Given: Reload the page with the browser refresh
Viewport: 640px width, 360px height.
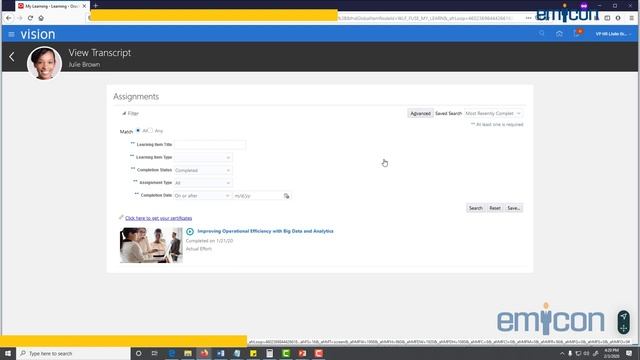Looking at the screenshot, I should [x=30, y=18].
